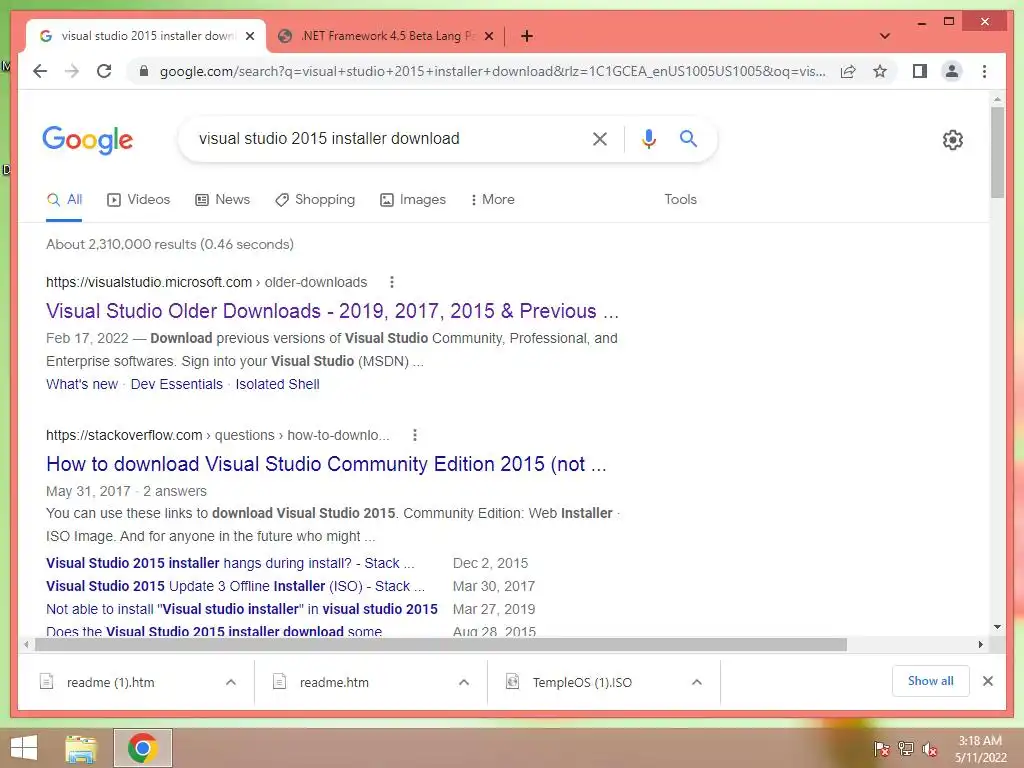The height and width of the screenshot is (768, 1024).
Task: Toggle the Chrome side panel icon
Action: coord(920,71)
